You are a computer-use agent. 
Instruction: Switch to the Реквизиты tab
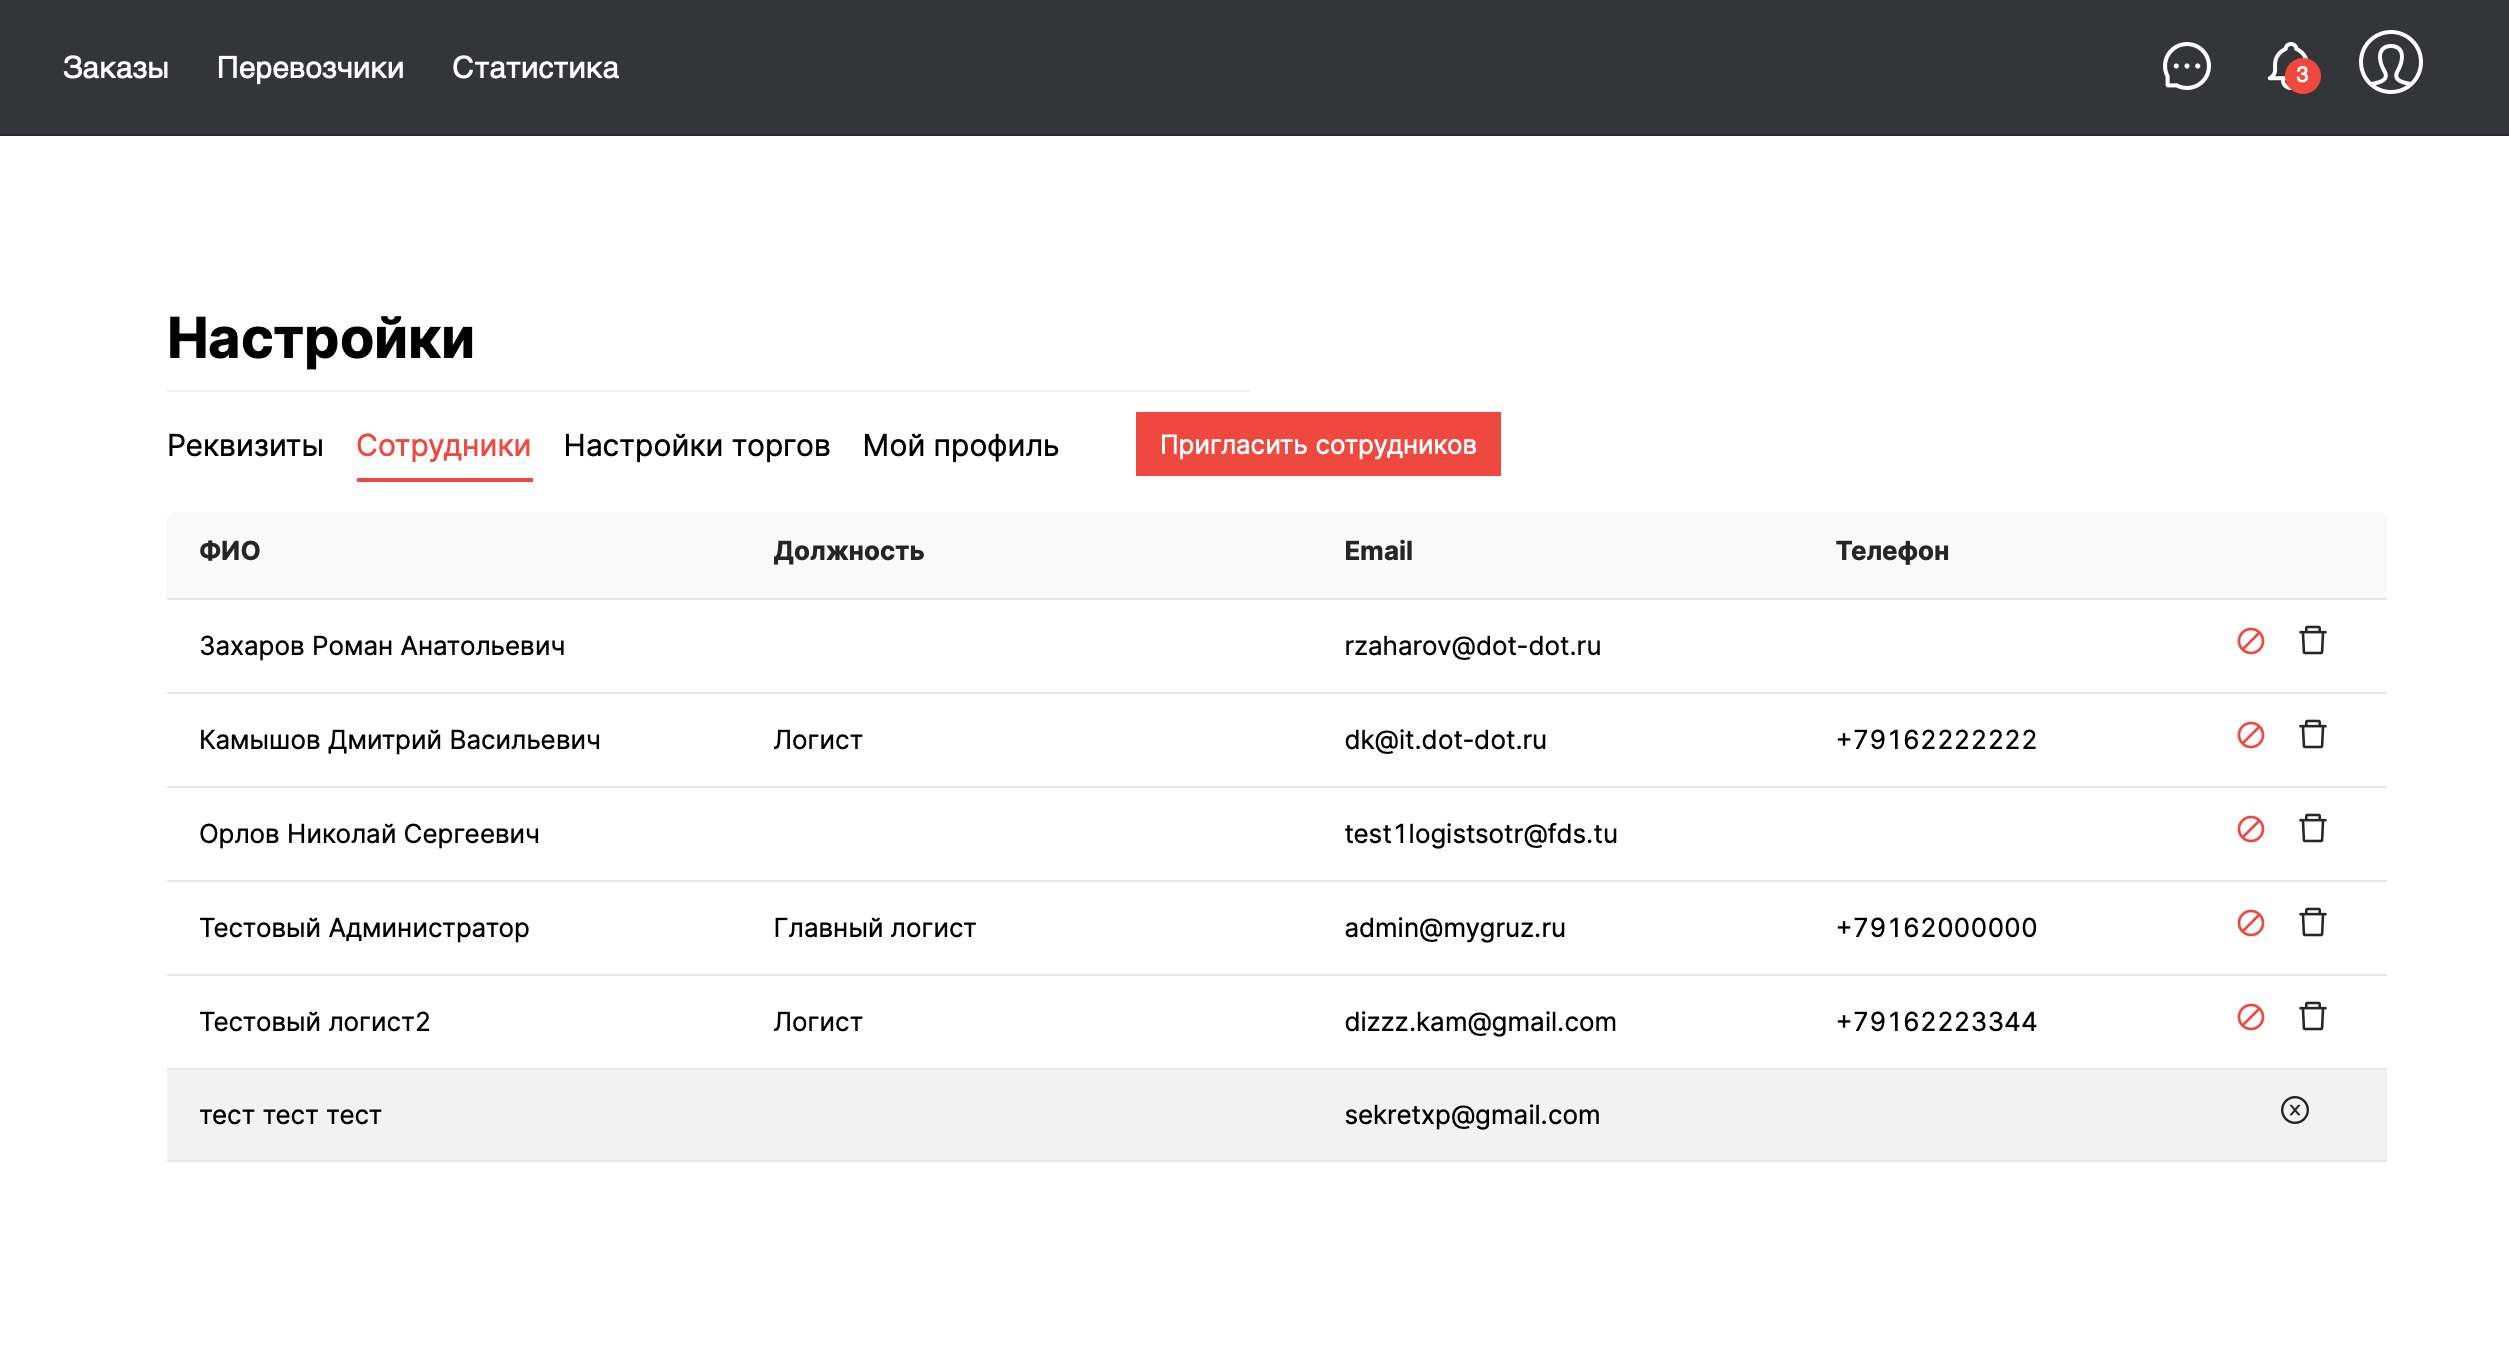[x=245, y=445]
